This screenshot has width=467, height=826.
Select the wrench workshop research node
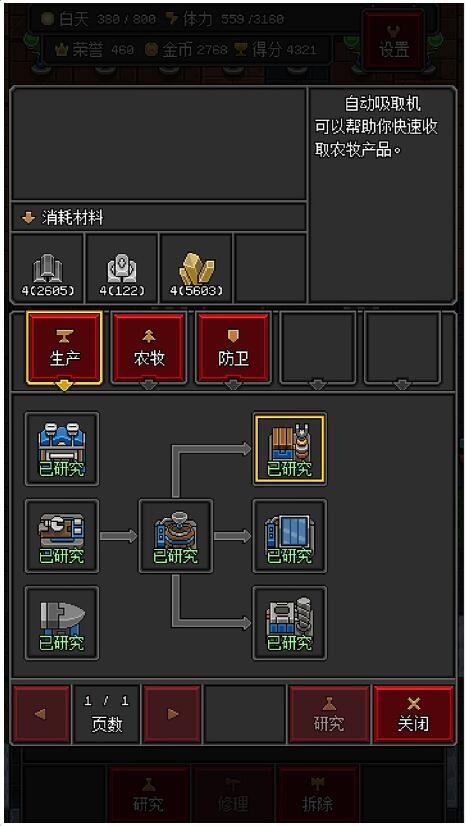62,536
